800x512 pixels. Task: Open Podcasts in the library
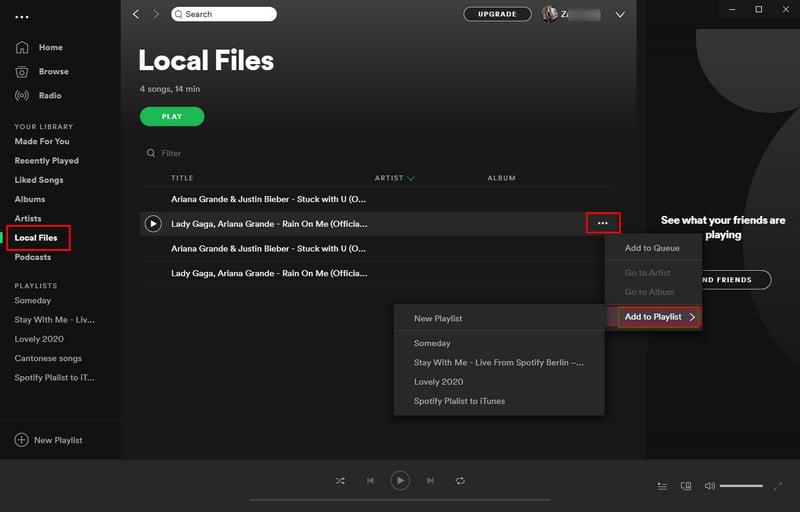(33, 257)
